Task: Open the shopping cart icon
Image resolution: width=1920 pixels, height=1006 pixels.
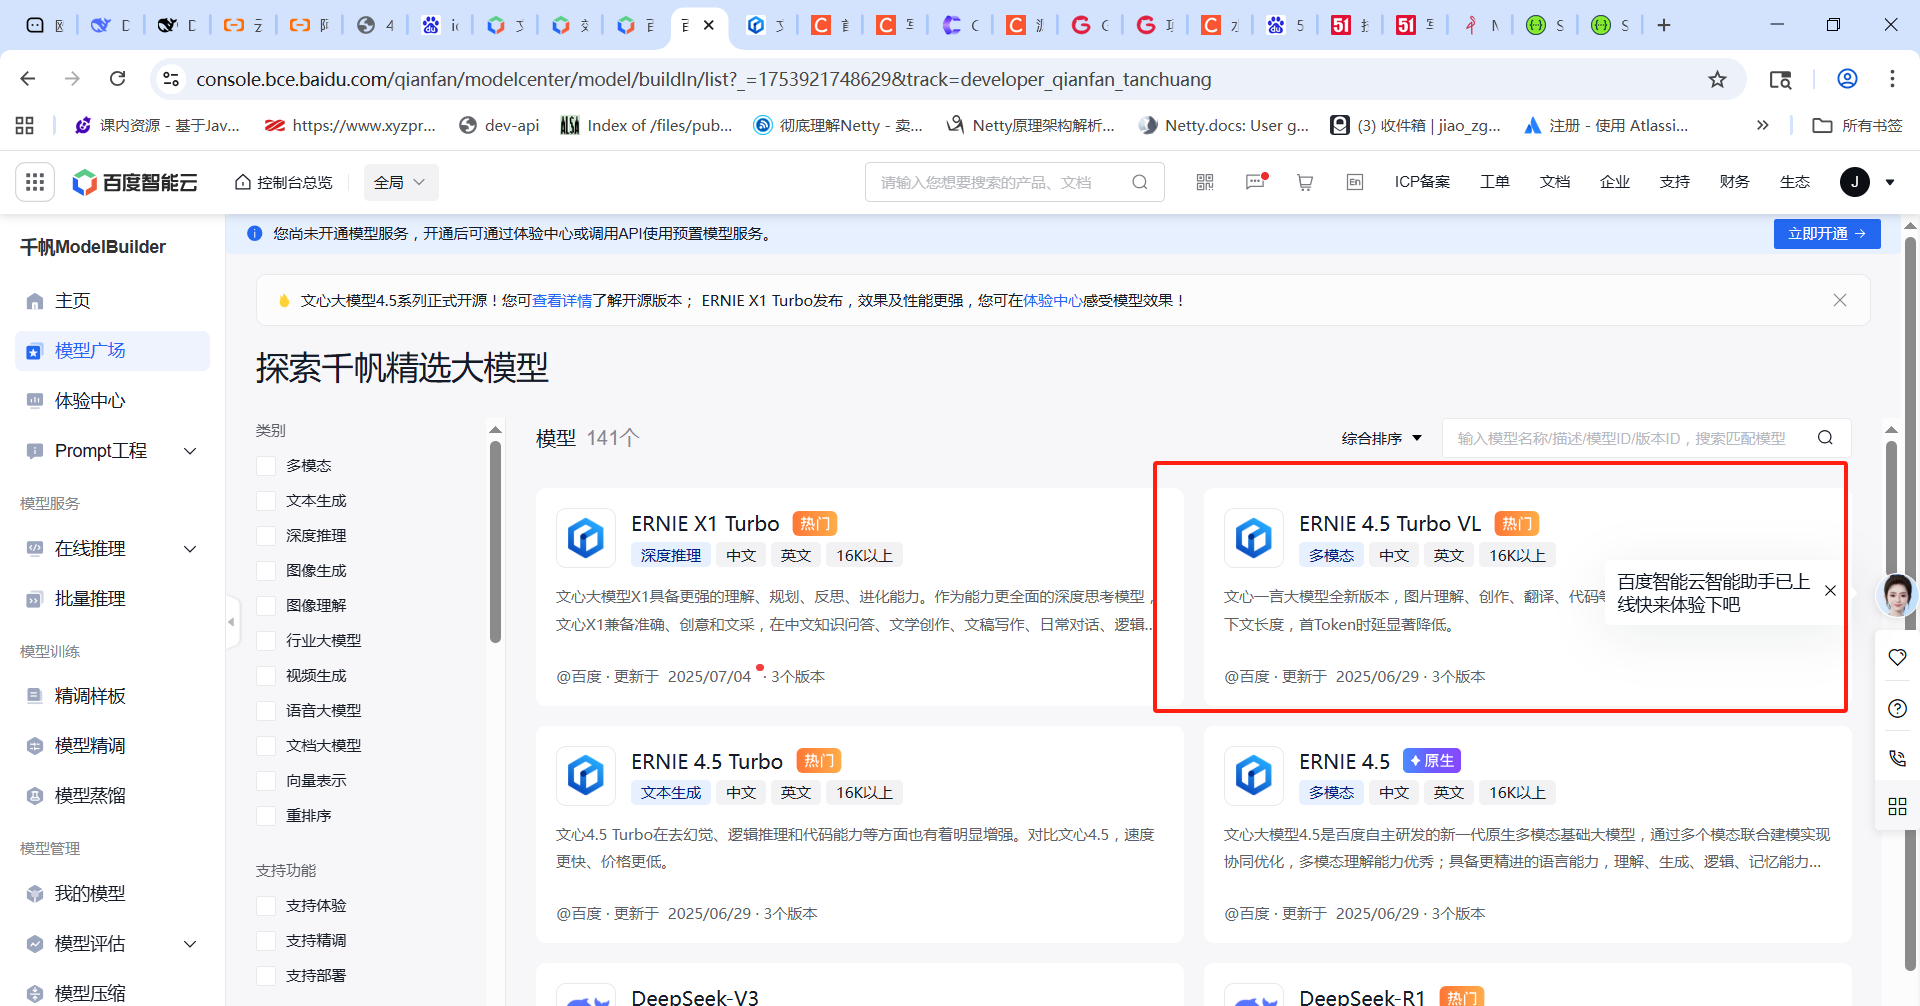Action: [x=1305, y=182]
